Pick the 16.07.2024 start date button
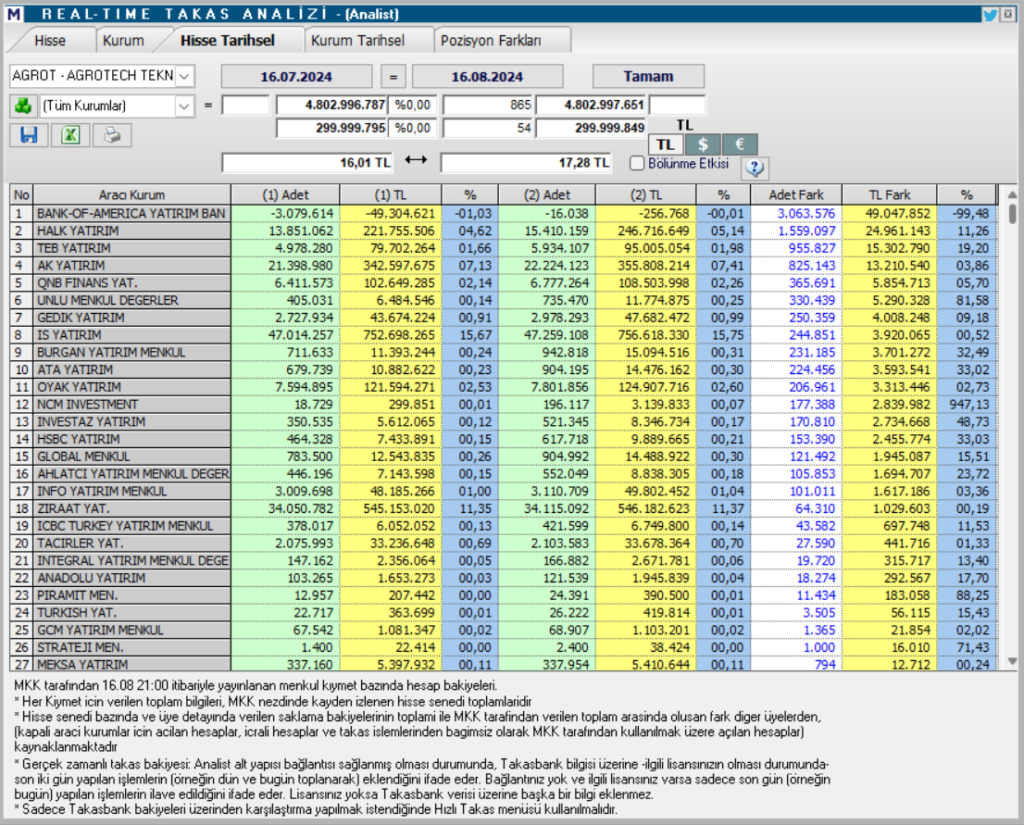1024x825 pixels. (296, 76)
